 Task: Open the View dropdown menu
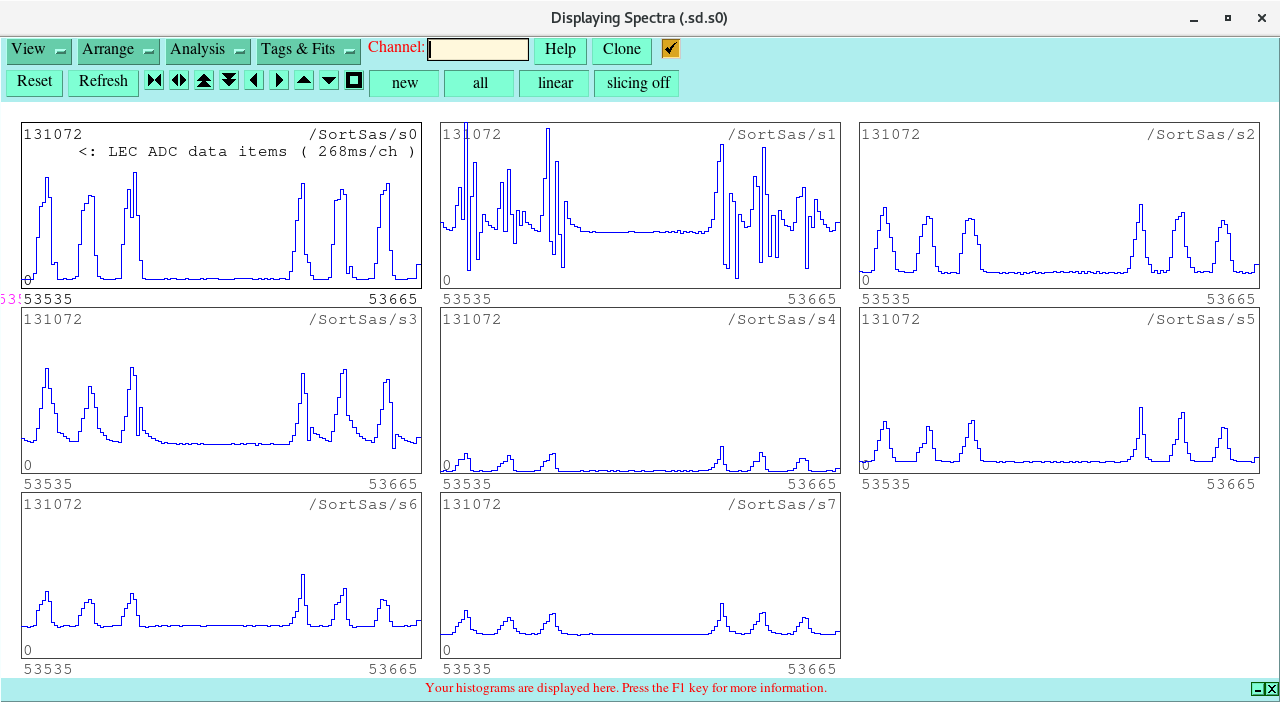pos(39,50)
